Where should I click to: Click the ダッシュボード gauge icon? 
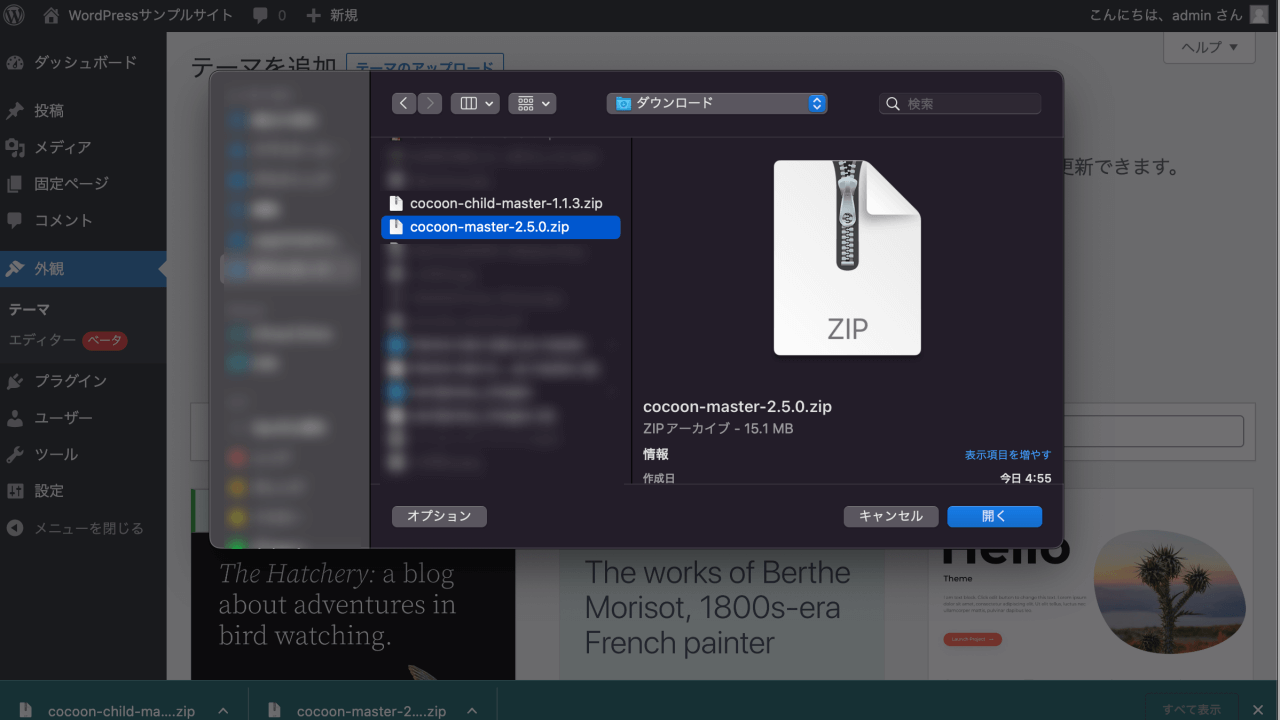pyautogui.click(x=15, y=62)
